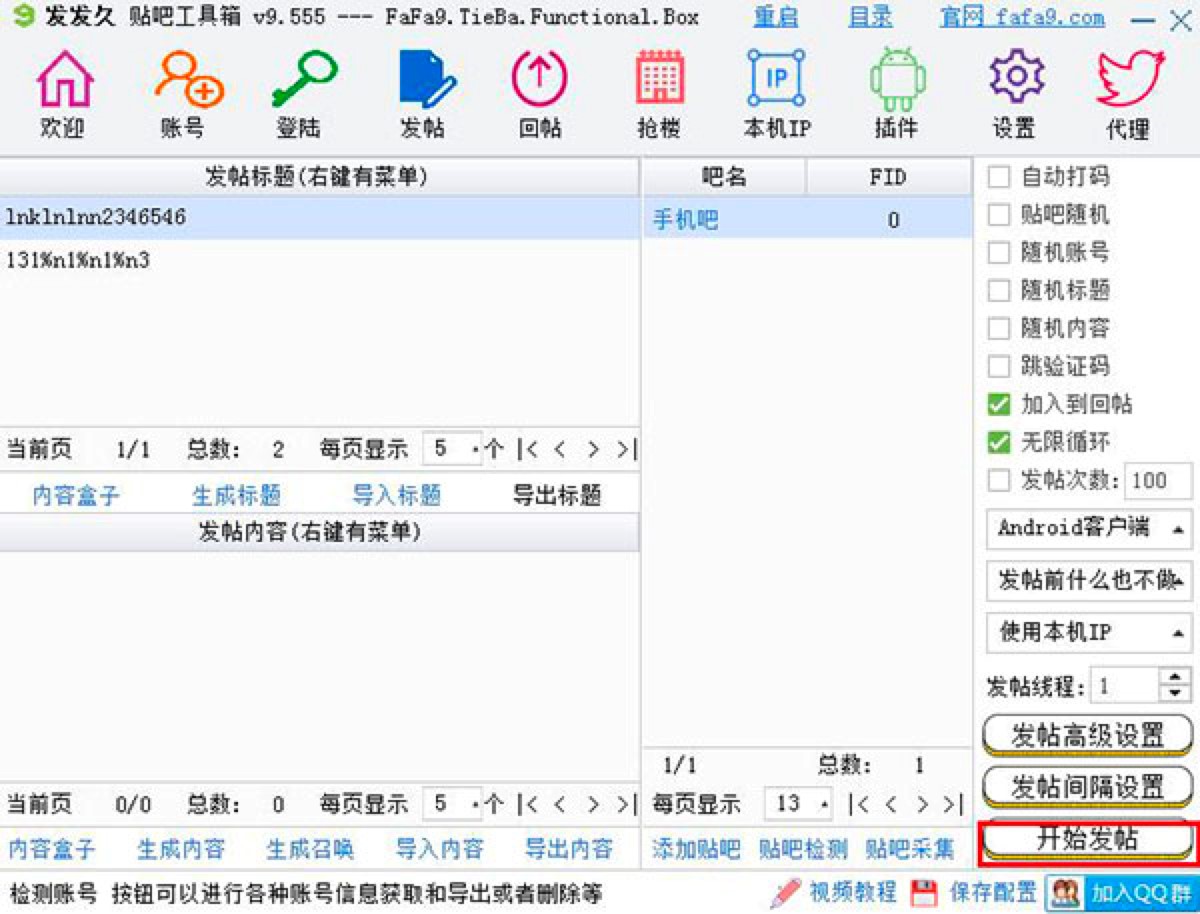
Task: Decrease 发帖线程 with down stepper arrow
Action: pyautogui.click(x=1176, y=694)
